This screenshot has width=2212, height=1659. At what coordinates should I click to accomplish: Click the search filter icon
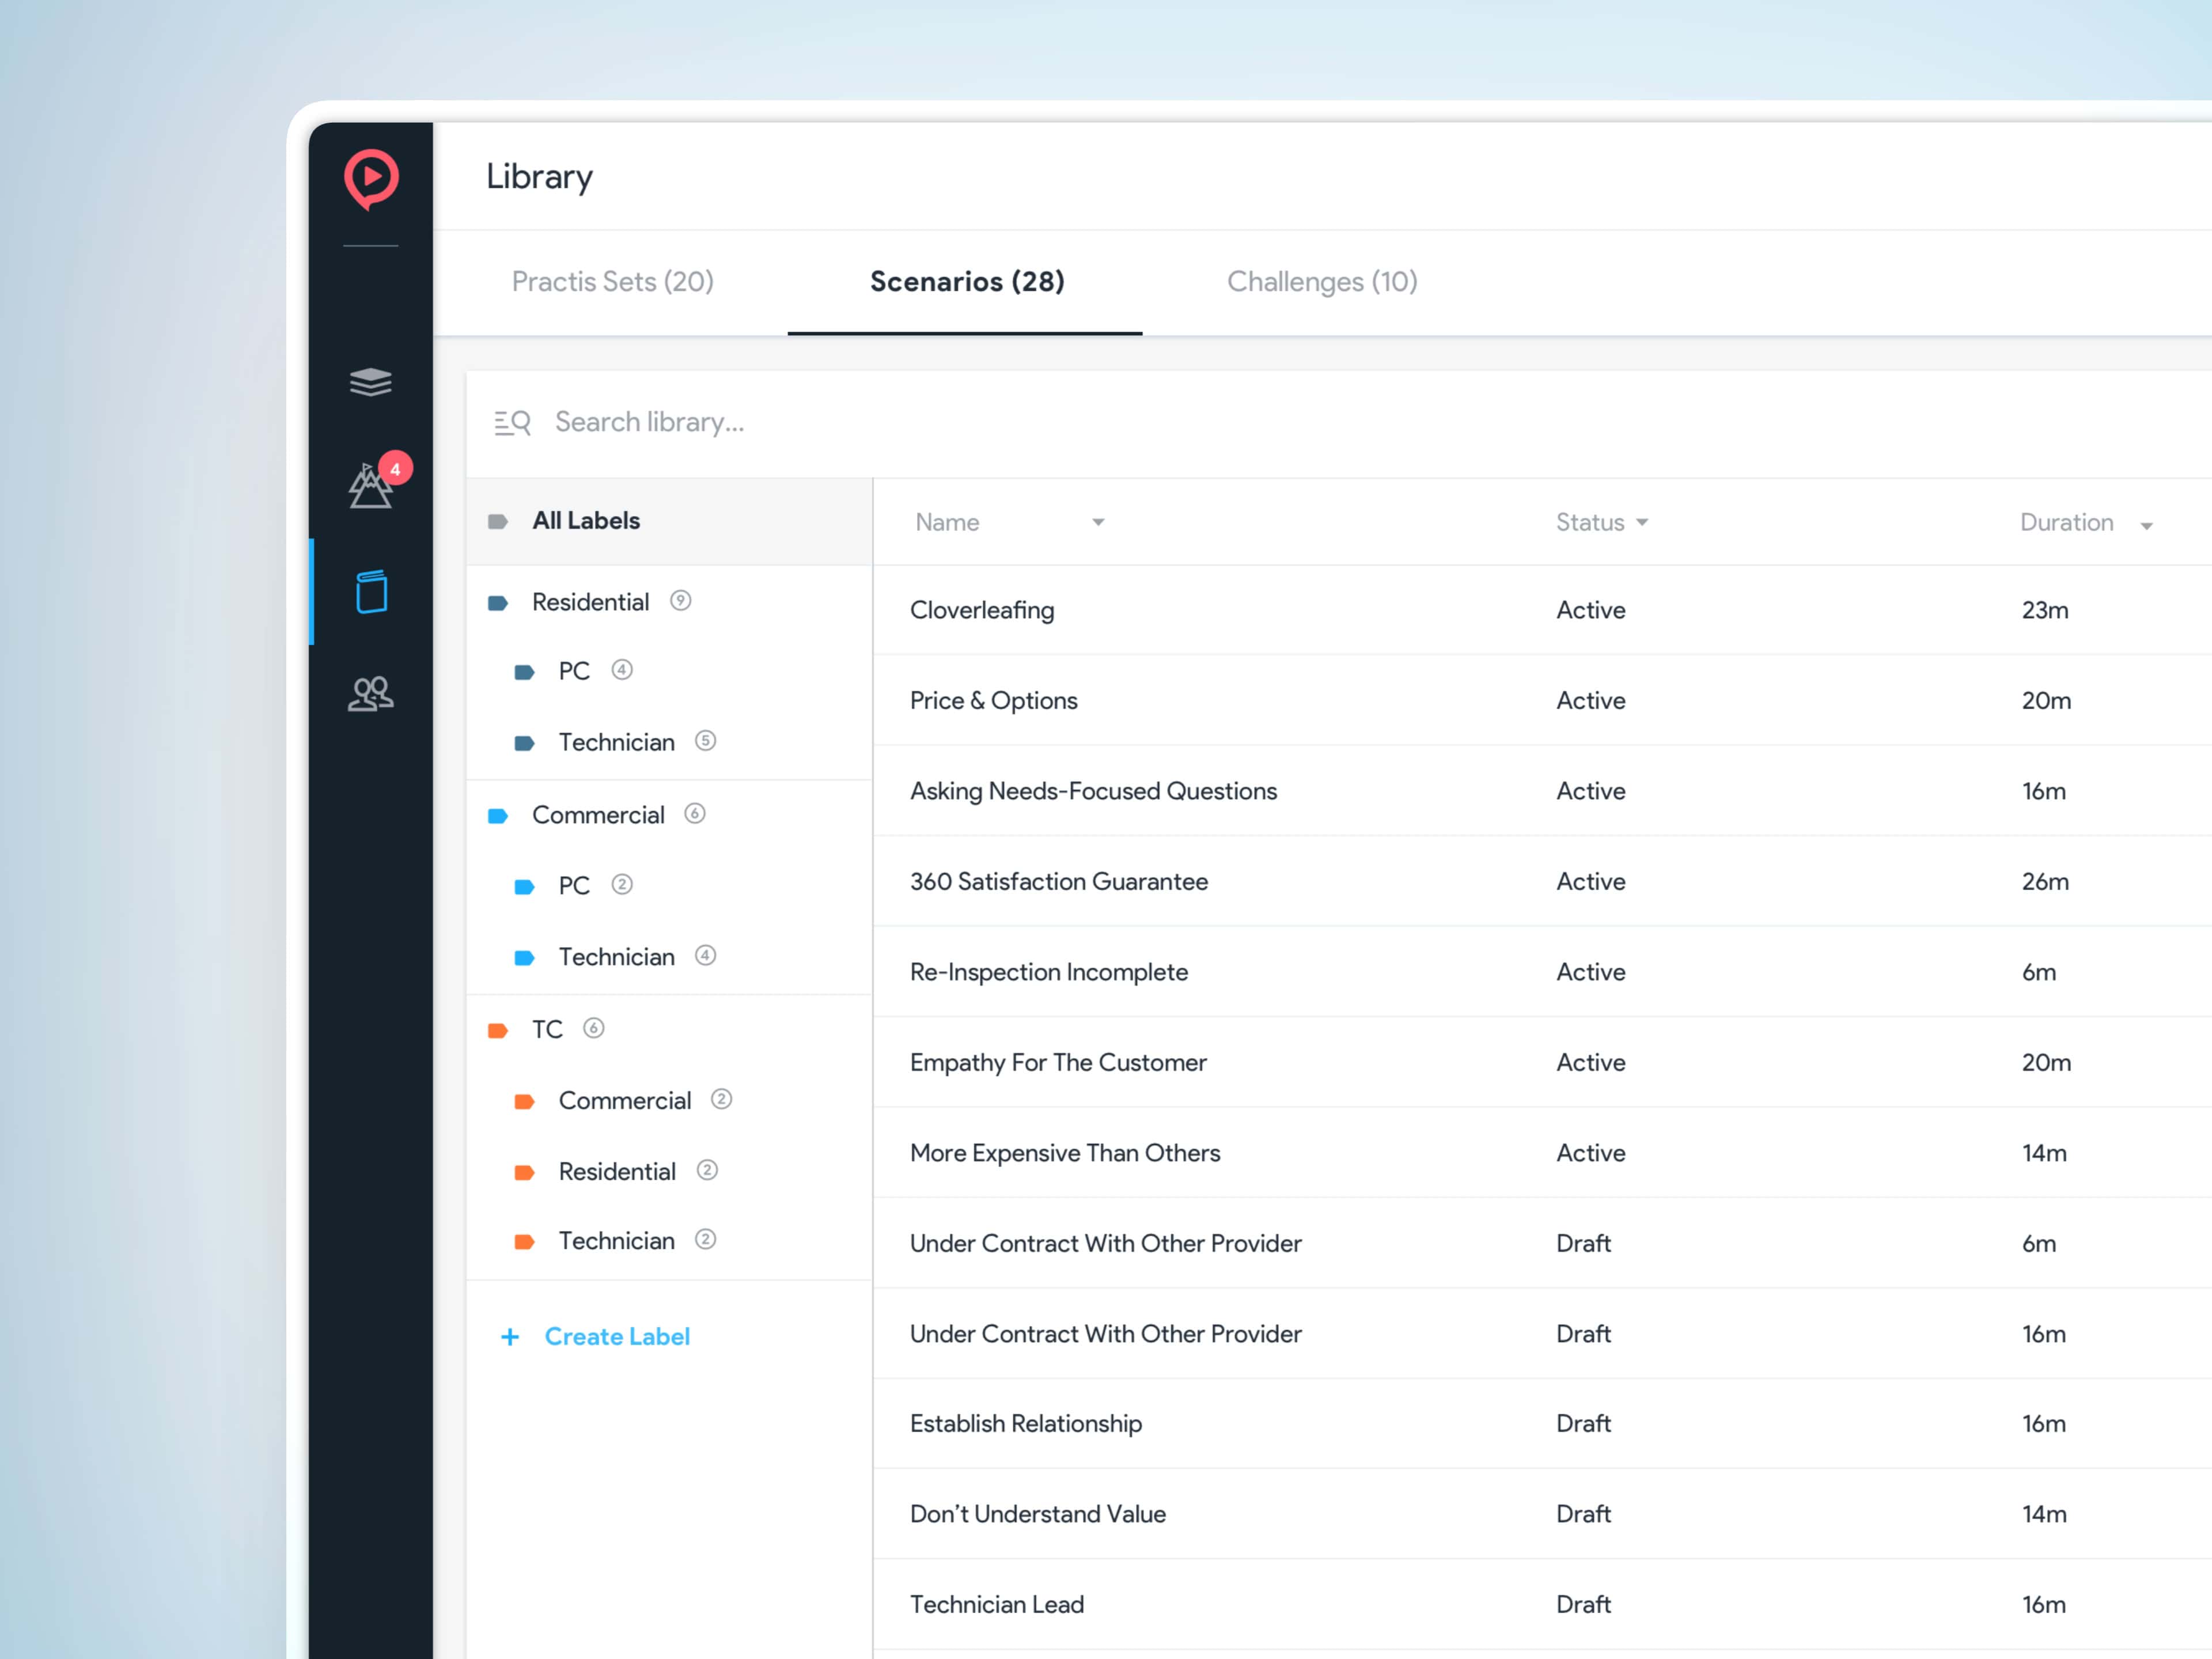512,423
